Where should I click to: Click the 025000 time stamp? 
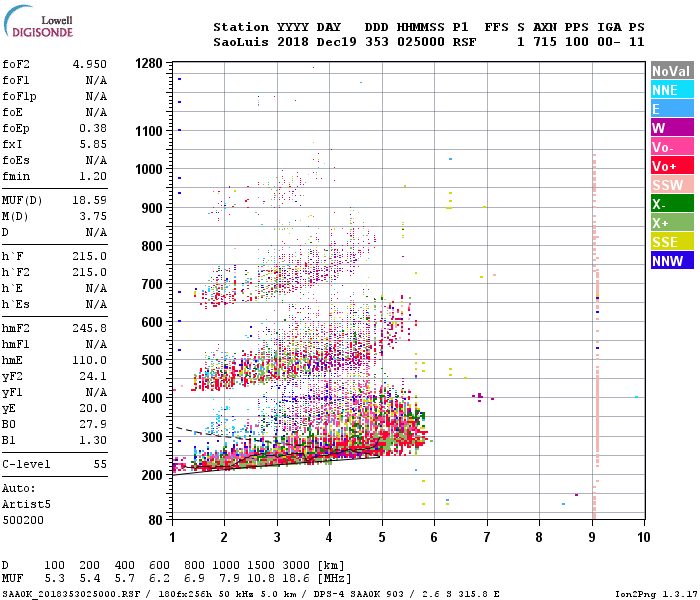click(x=421, y=42)
